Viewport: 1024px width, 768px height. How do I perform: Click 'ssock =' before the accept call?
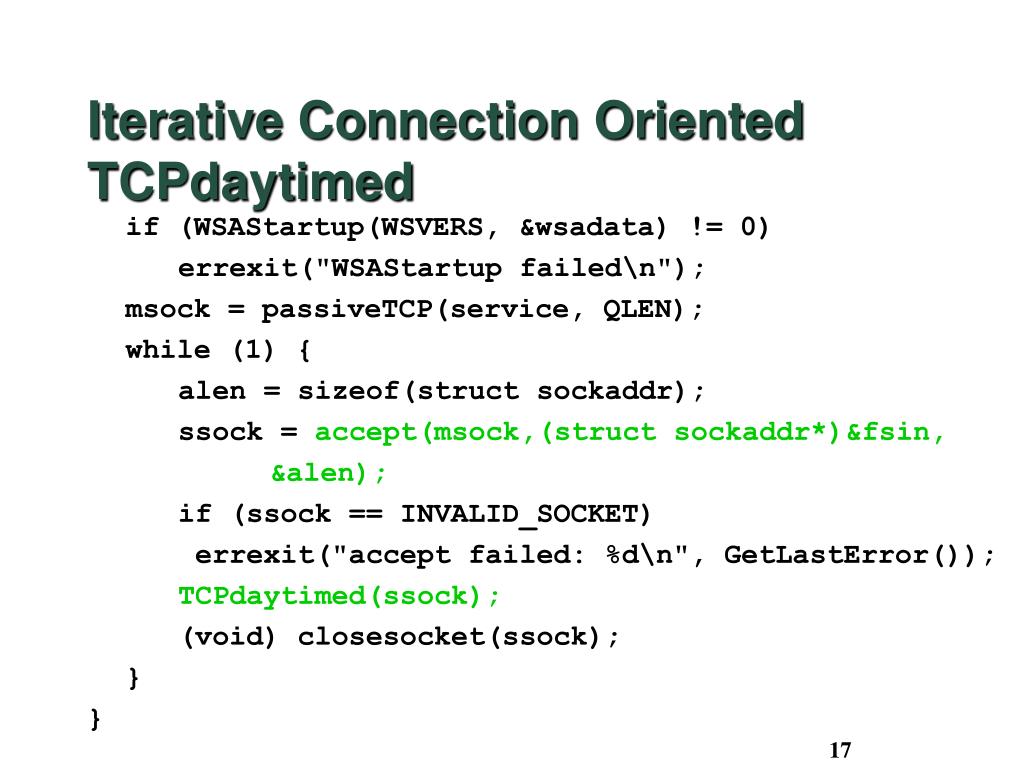(238, 432)
